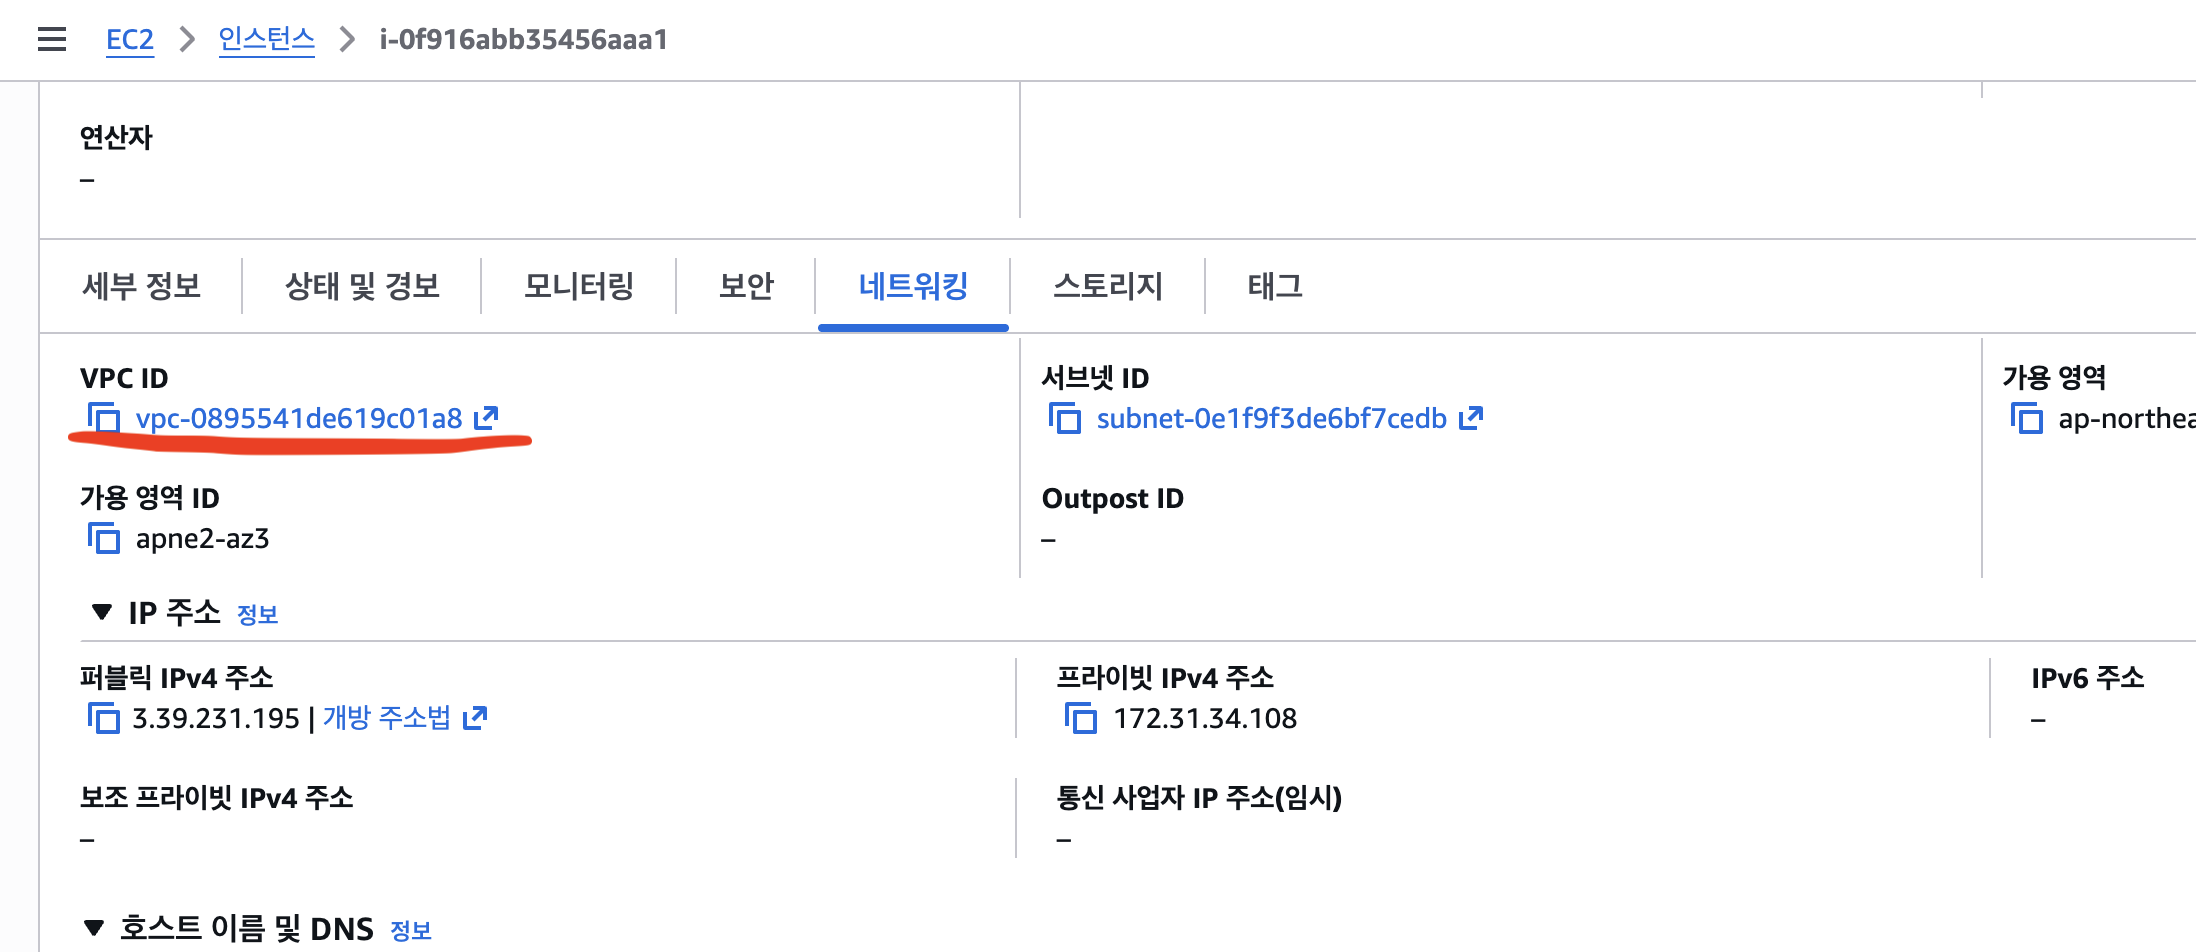Open the hamburger navigation menu
The image size is (2196, 952).
[x=52, y=40]
